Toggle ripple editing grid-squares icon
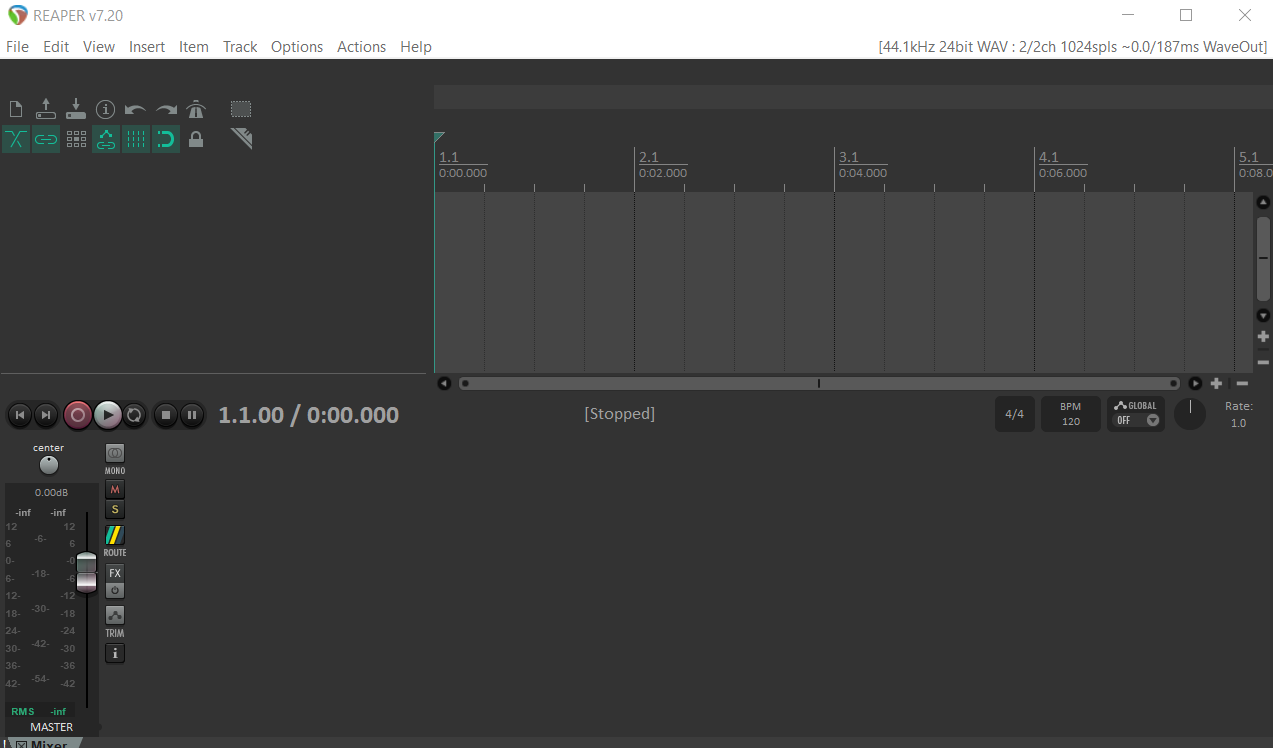 pyautogui.click(x=76, y=139)
